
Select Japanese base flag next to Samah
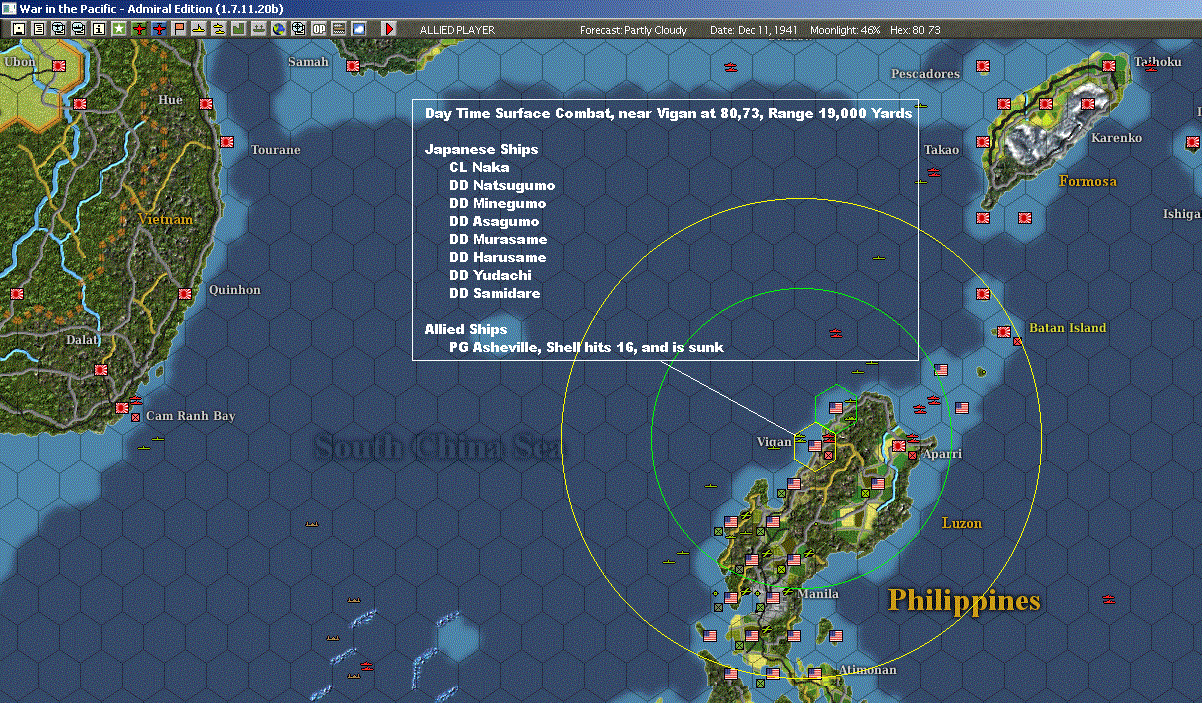353,66
